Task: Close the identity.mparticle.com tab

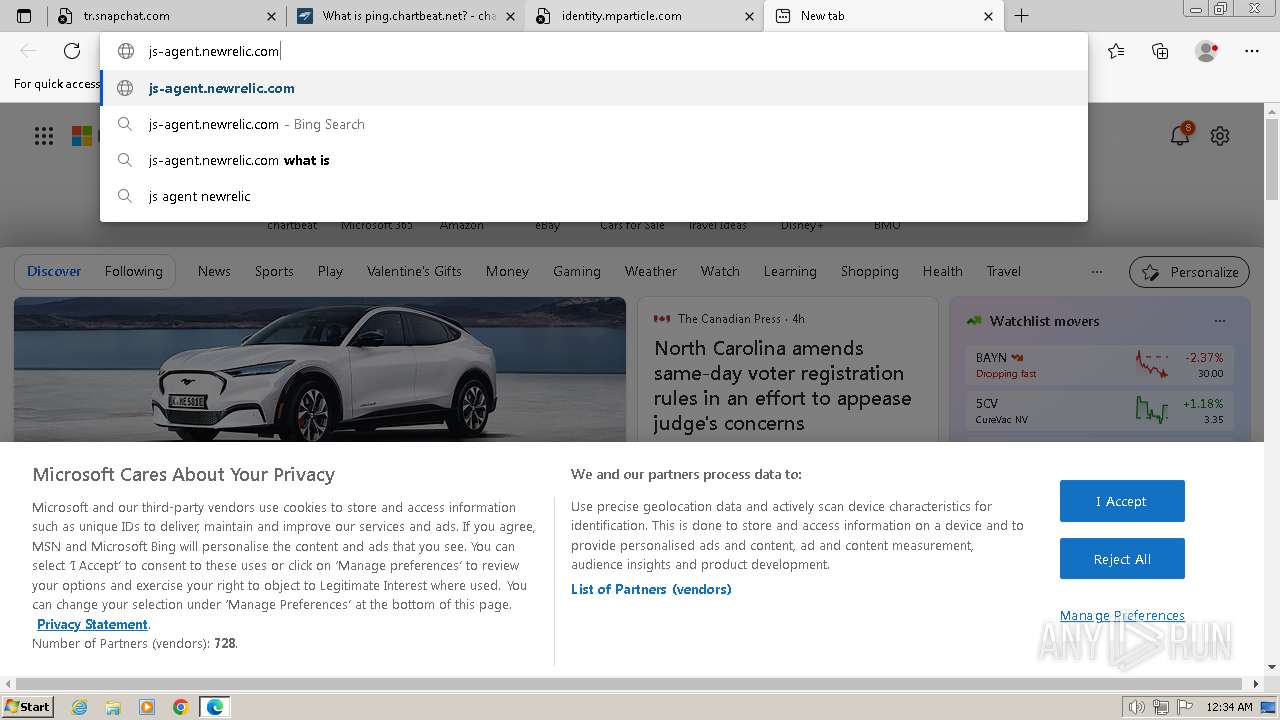Action: [750, 16]
